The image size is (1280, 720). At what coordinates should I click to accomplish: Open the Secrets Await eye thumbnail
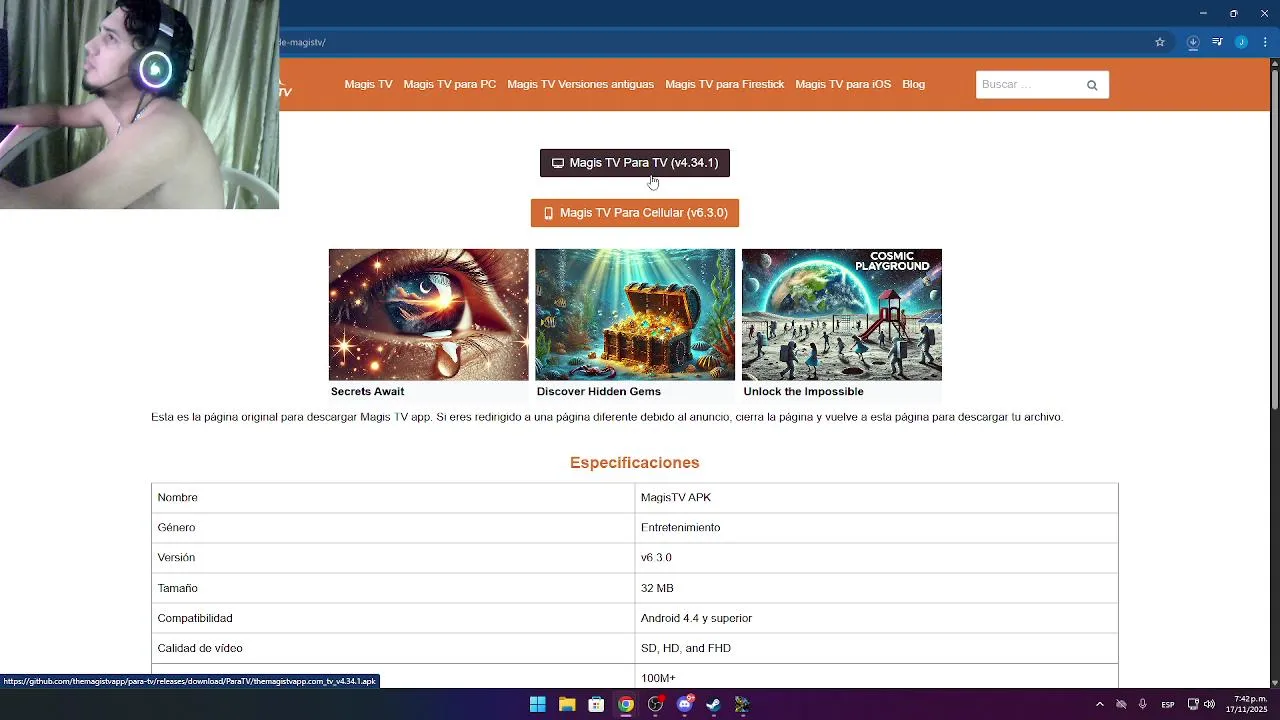[428, 314]
